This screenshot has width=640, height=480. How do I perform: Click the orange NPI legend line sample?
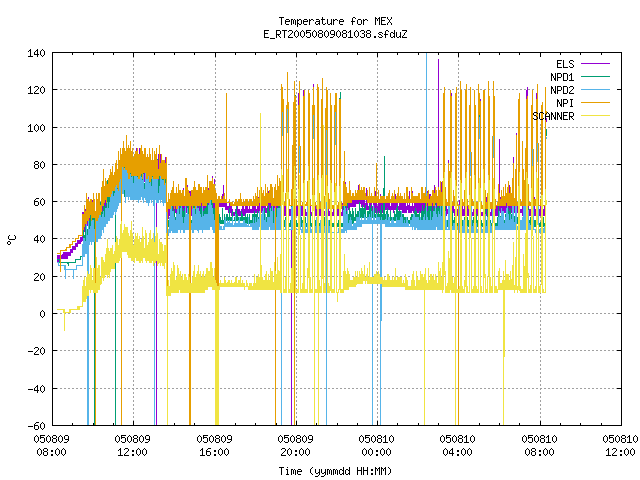point(595,102)
